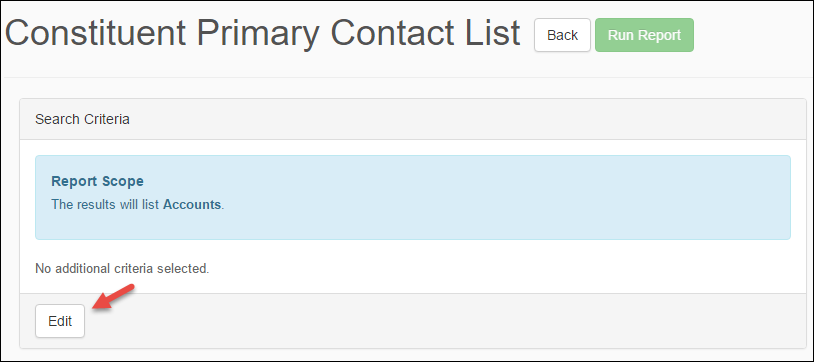Image resolution: width=814 pixels, height=362 pixels.
Task: Click the gray footer bar beside Edit
Action: (x=441, y=321)
